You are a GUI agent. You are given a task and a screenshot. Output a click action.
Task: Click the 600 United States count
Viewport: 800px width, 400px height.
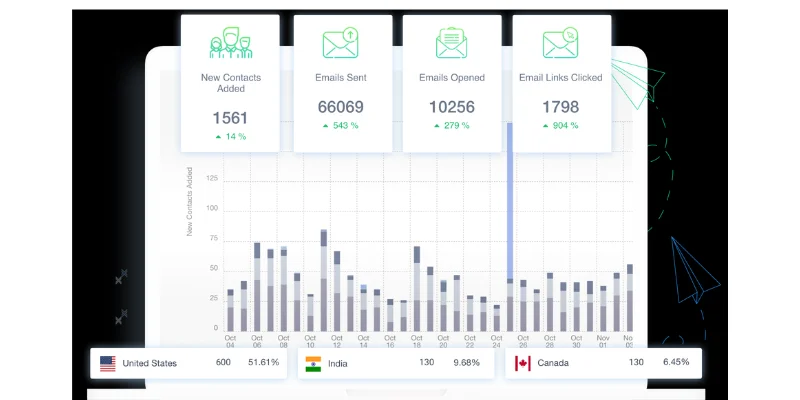[223, 362]
